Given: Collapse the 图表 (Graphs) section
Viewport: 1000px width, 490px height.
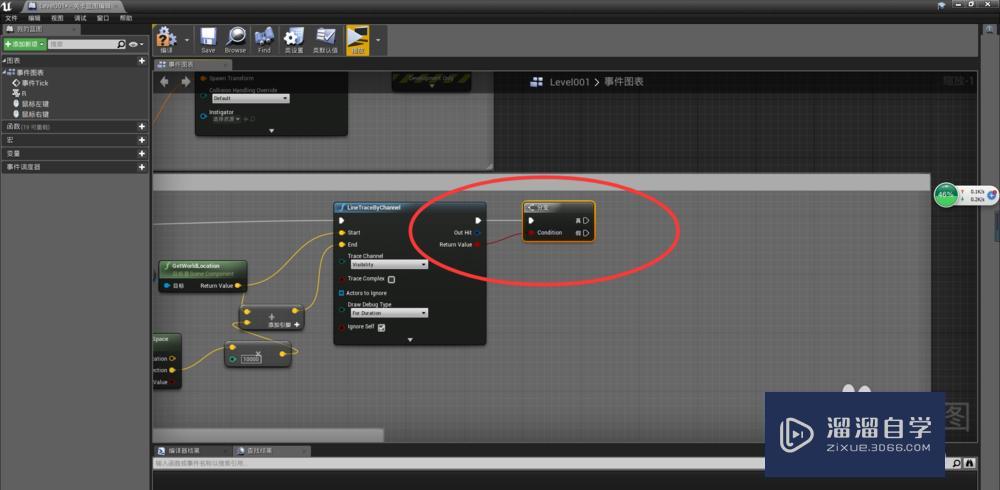Looking at the screenshot, I should point(4,61).
